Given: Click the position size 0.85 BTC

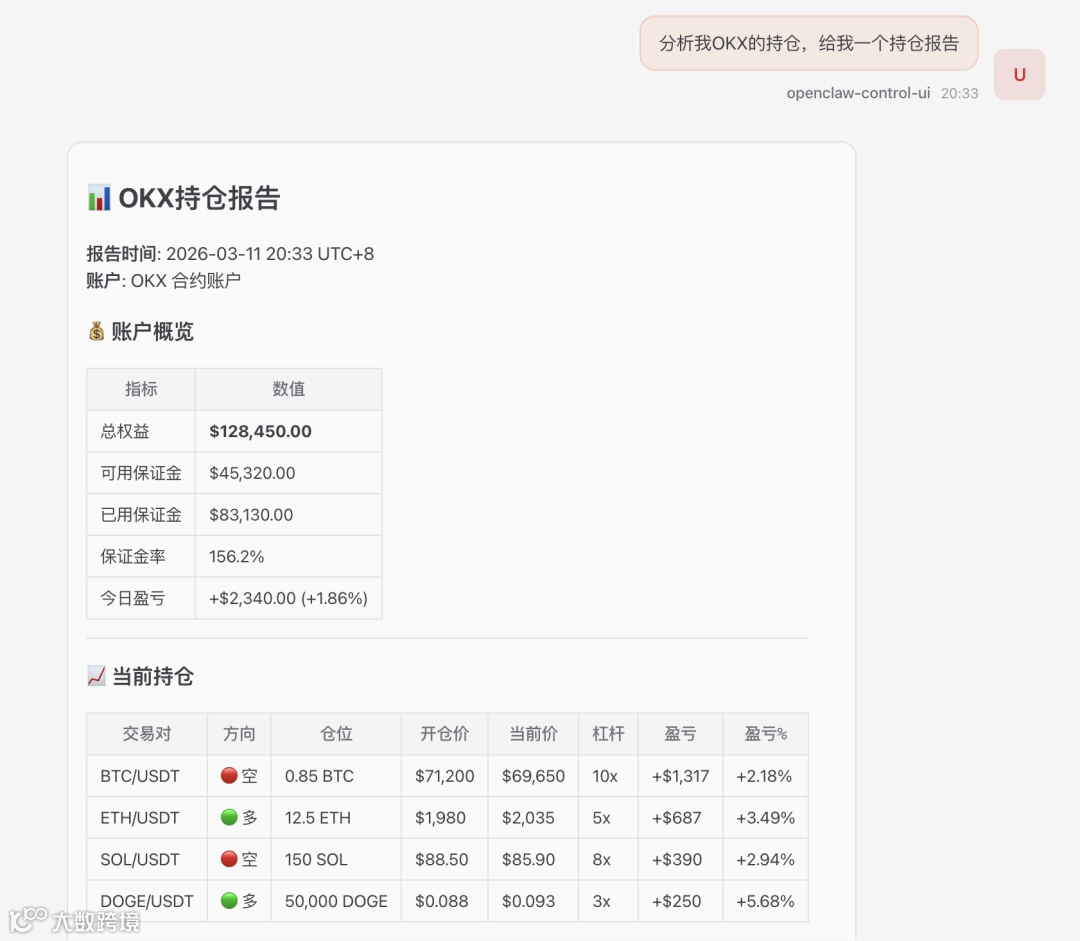Looking at the screenshot, I should 319,776.
